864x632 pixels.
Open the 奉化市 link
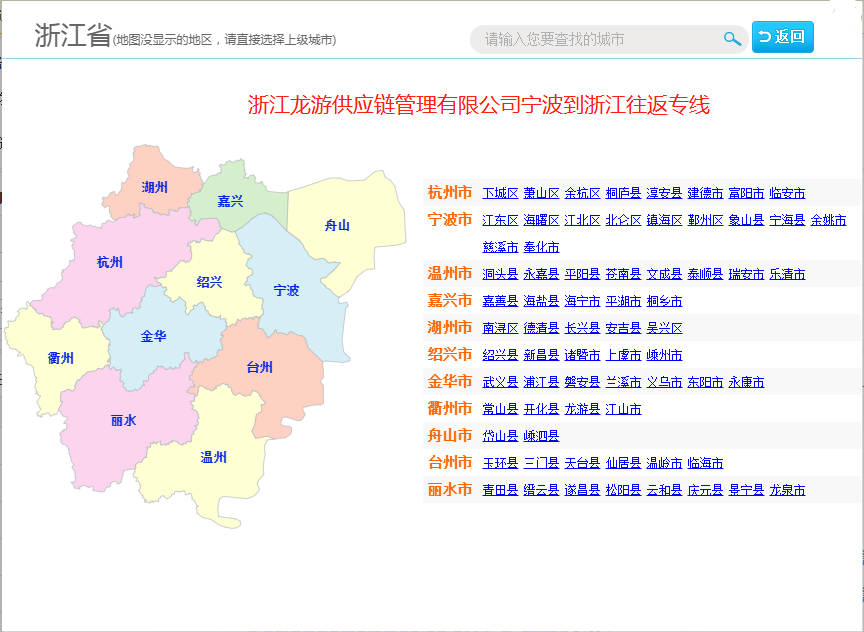coord(541,247)
